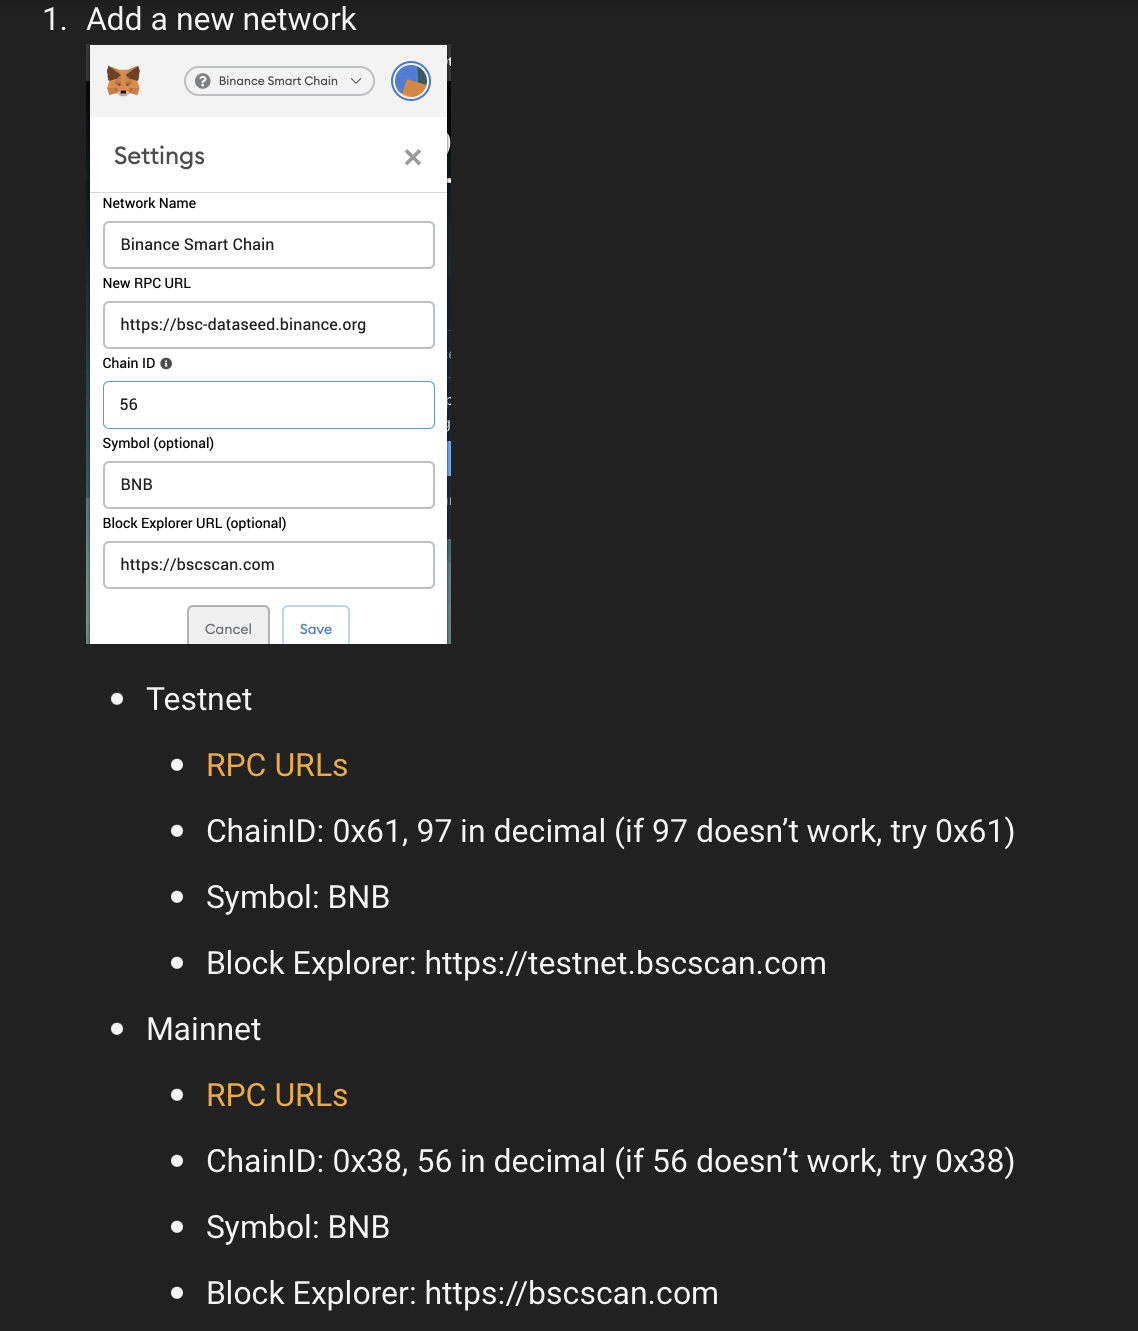Click the Settings heading text
Image resolution: width=1138 pixels, height=1331 pixels.
point(159,156)
